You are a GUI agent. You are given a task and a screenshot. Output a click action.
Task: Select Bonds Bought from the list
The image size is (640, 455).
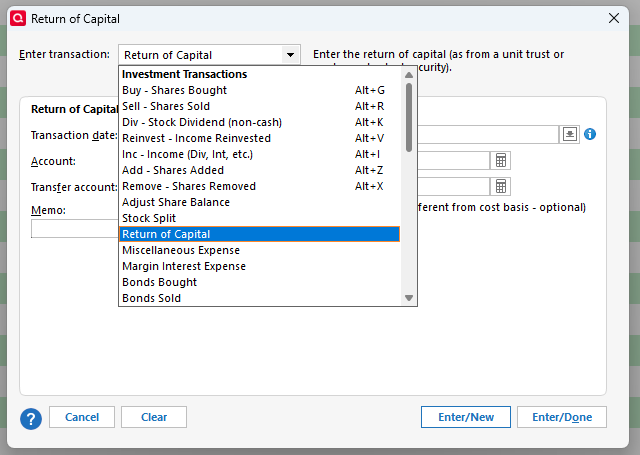(159, 282)
